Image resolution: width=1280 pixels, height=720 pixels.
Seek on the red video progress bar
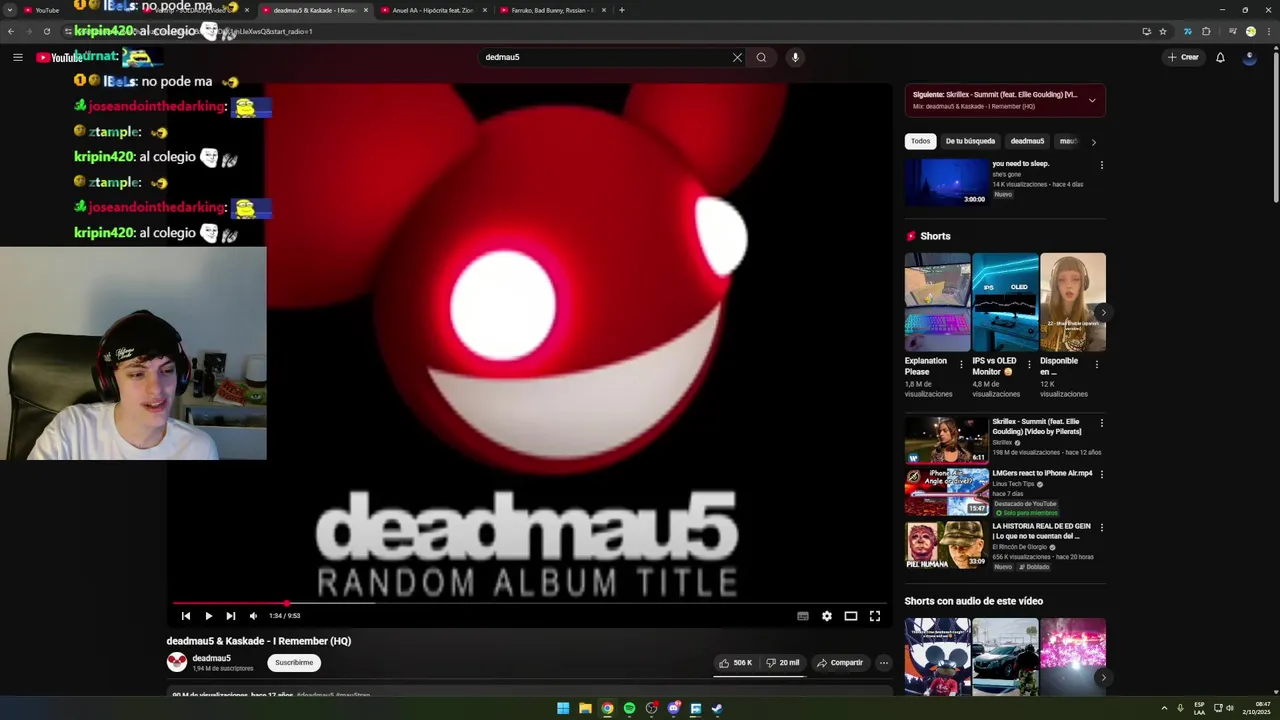[530, 603]
